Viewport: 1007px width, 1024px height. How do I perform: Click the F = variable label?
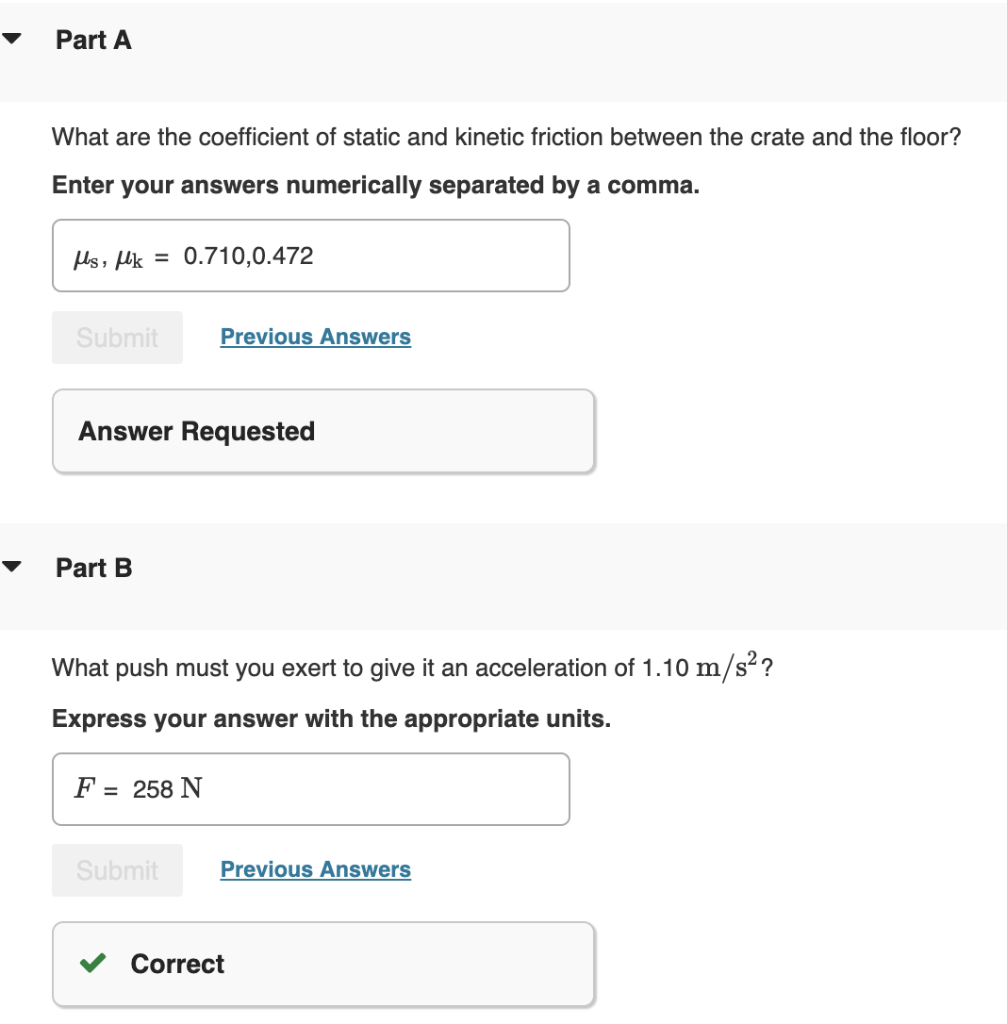(96, 789)
